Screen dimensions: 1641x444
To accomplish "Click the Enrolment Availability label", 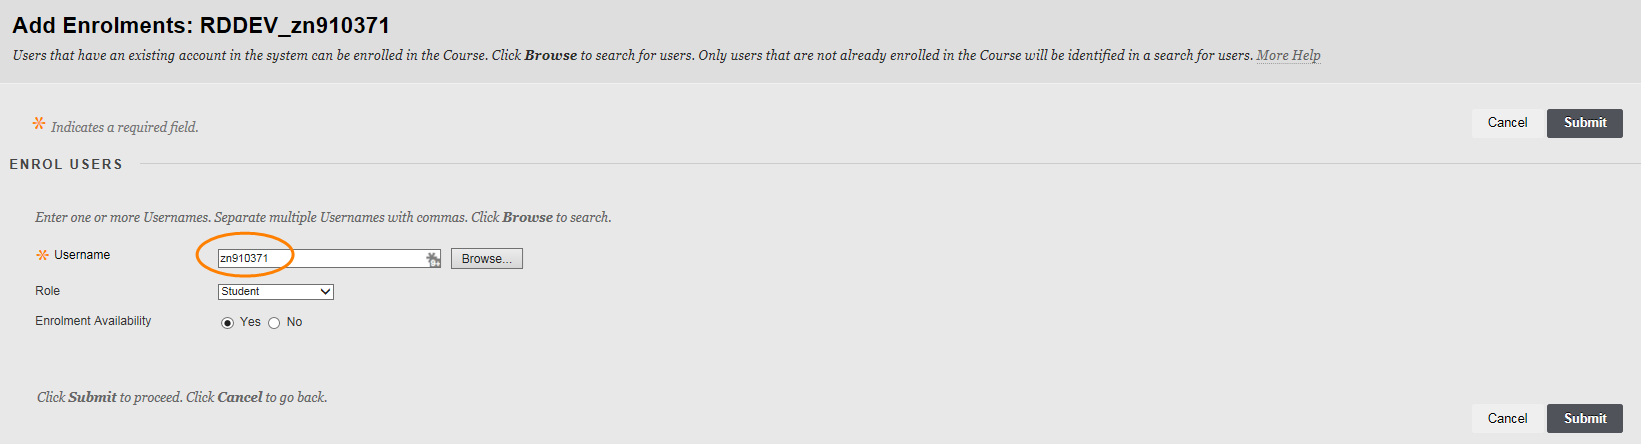I will [93, 321].
